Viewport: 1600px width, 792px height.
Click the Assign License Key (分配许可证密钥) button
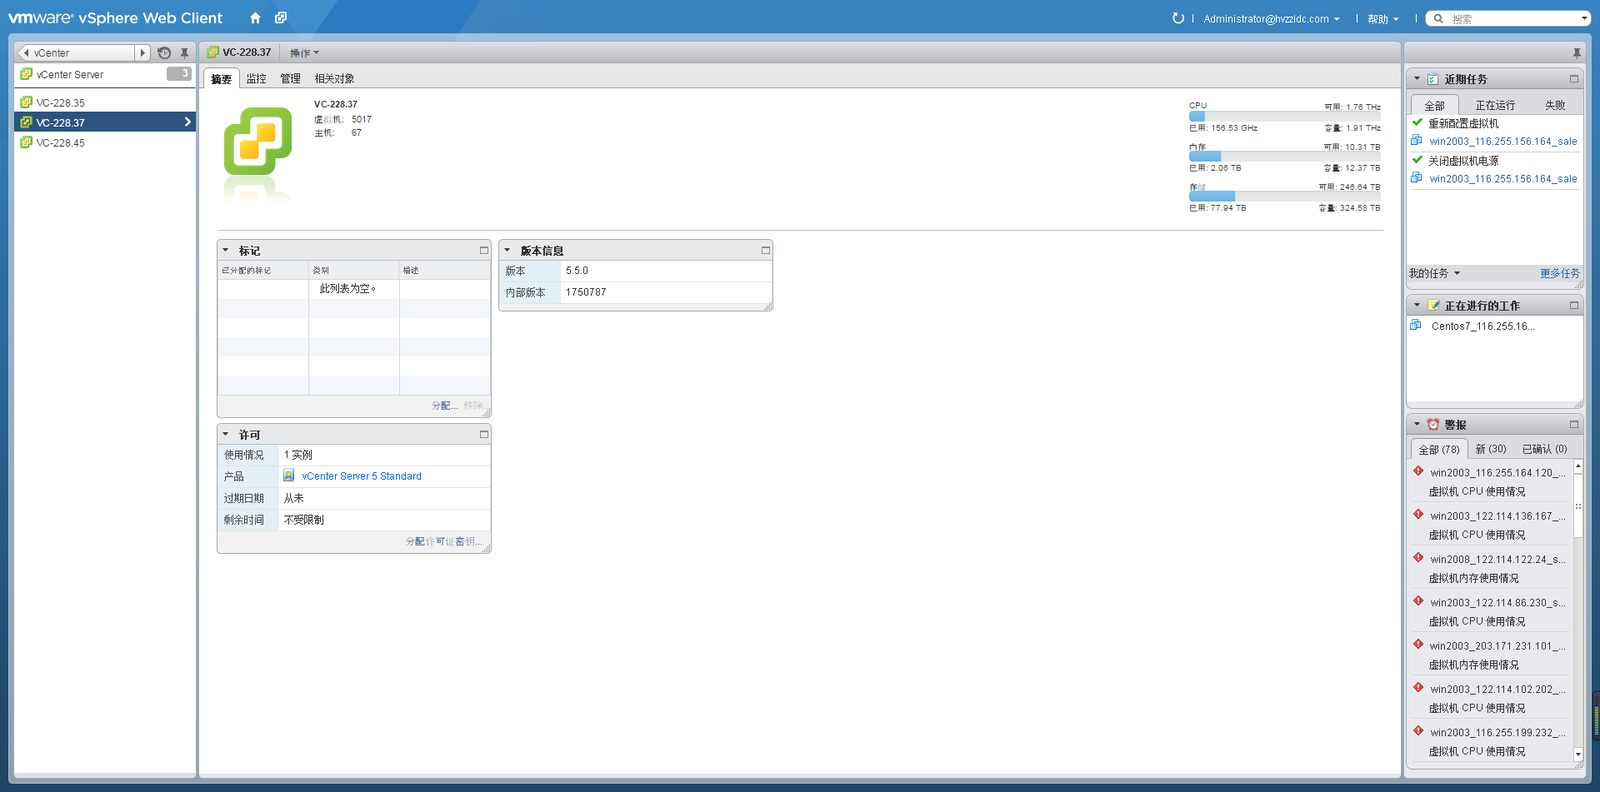[444, 541]
